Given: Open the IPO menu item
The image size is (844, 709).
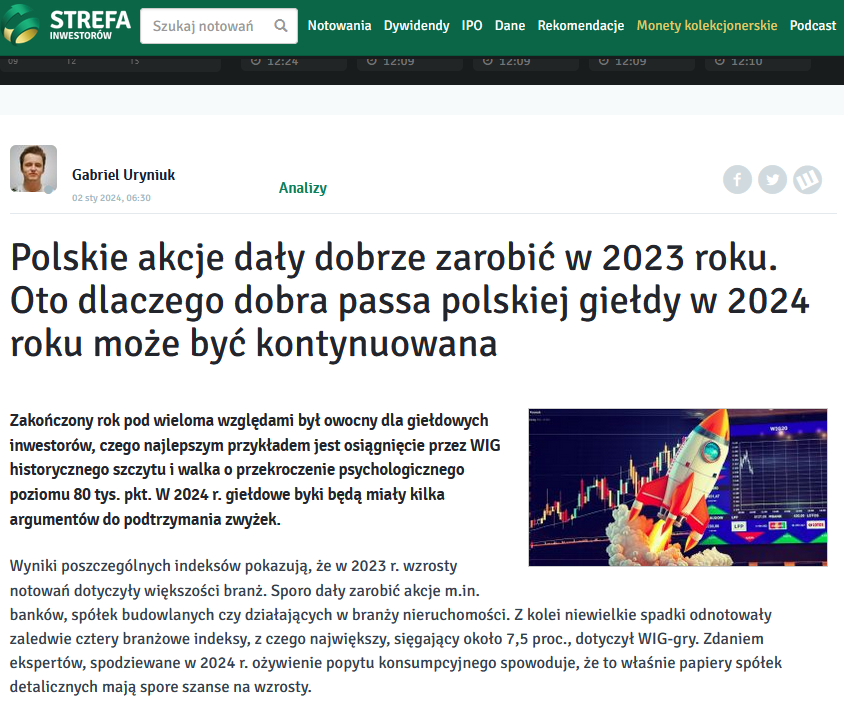Looking at the screenshot, I should click(x=472, y=26).
